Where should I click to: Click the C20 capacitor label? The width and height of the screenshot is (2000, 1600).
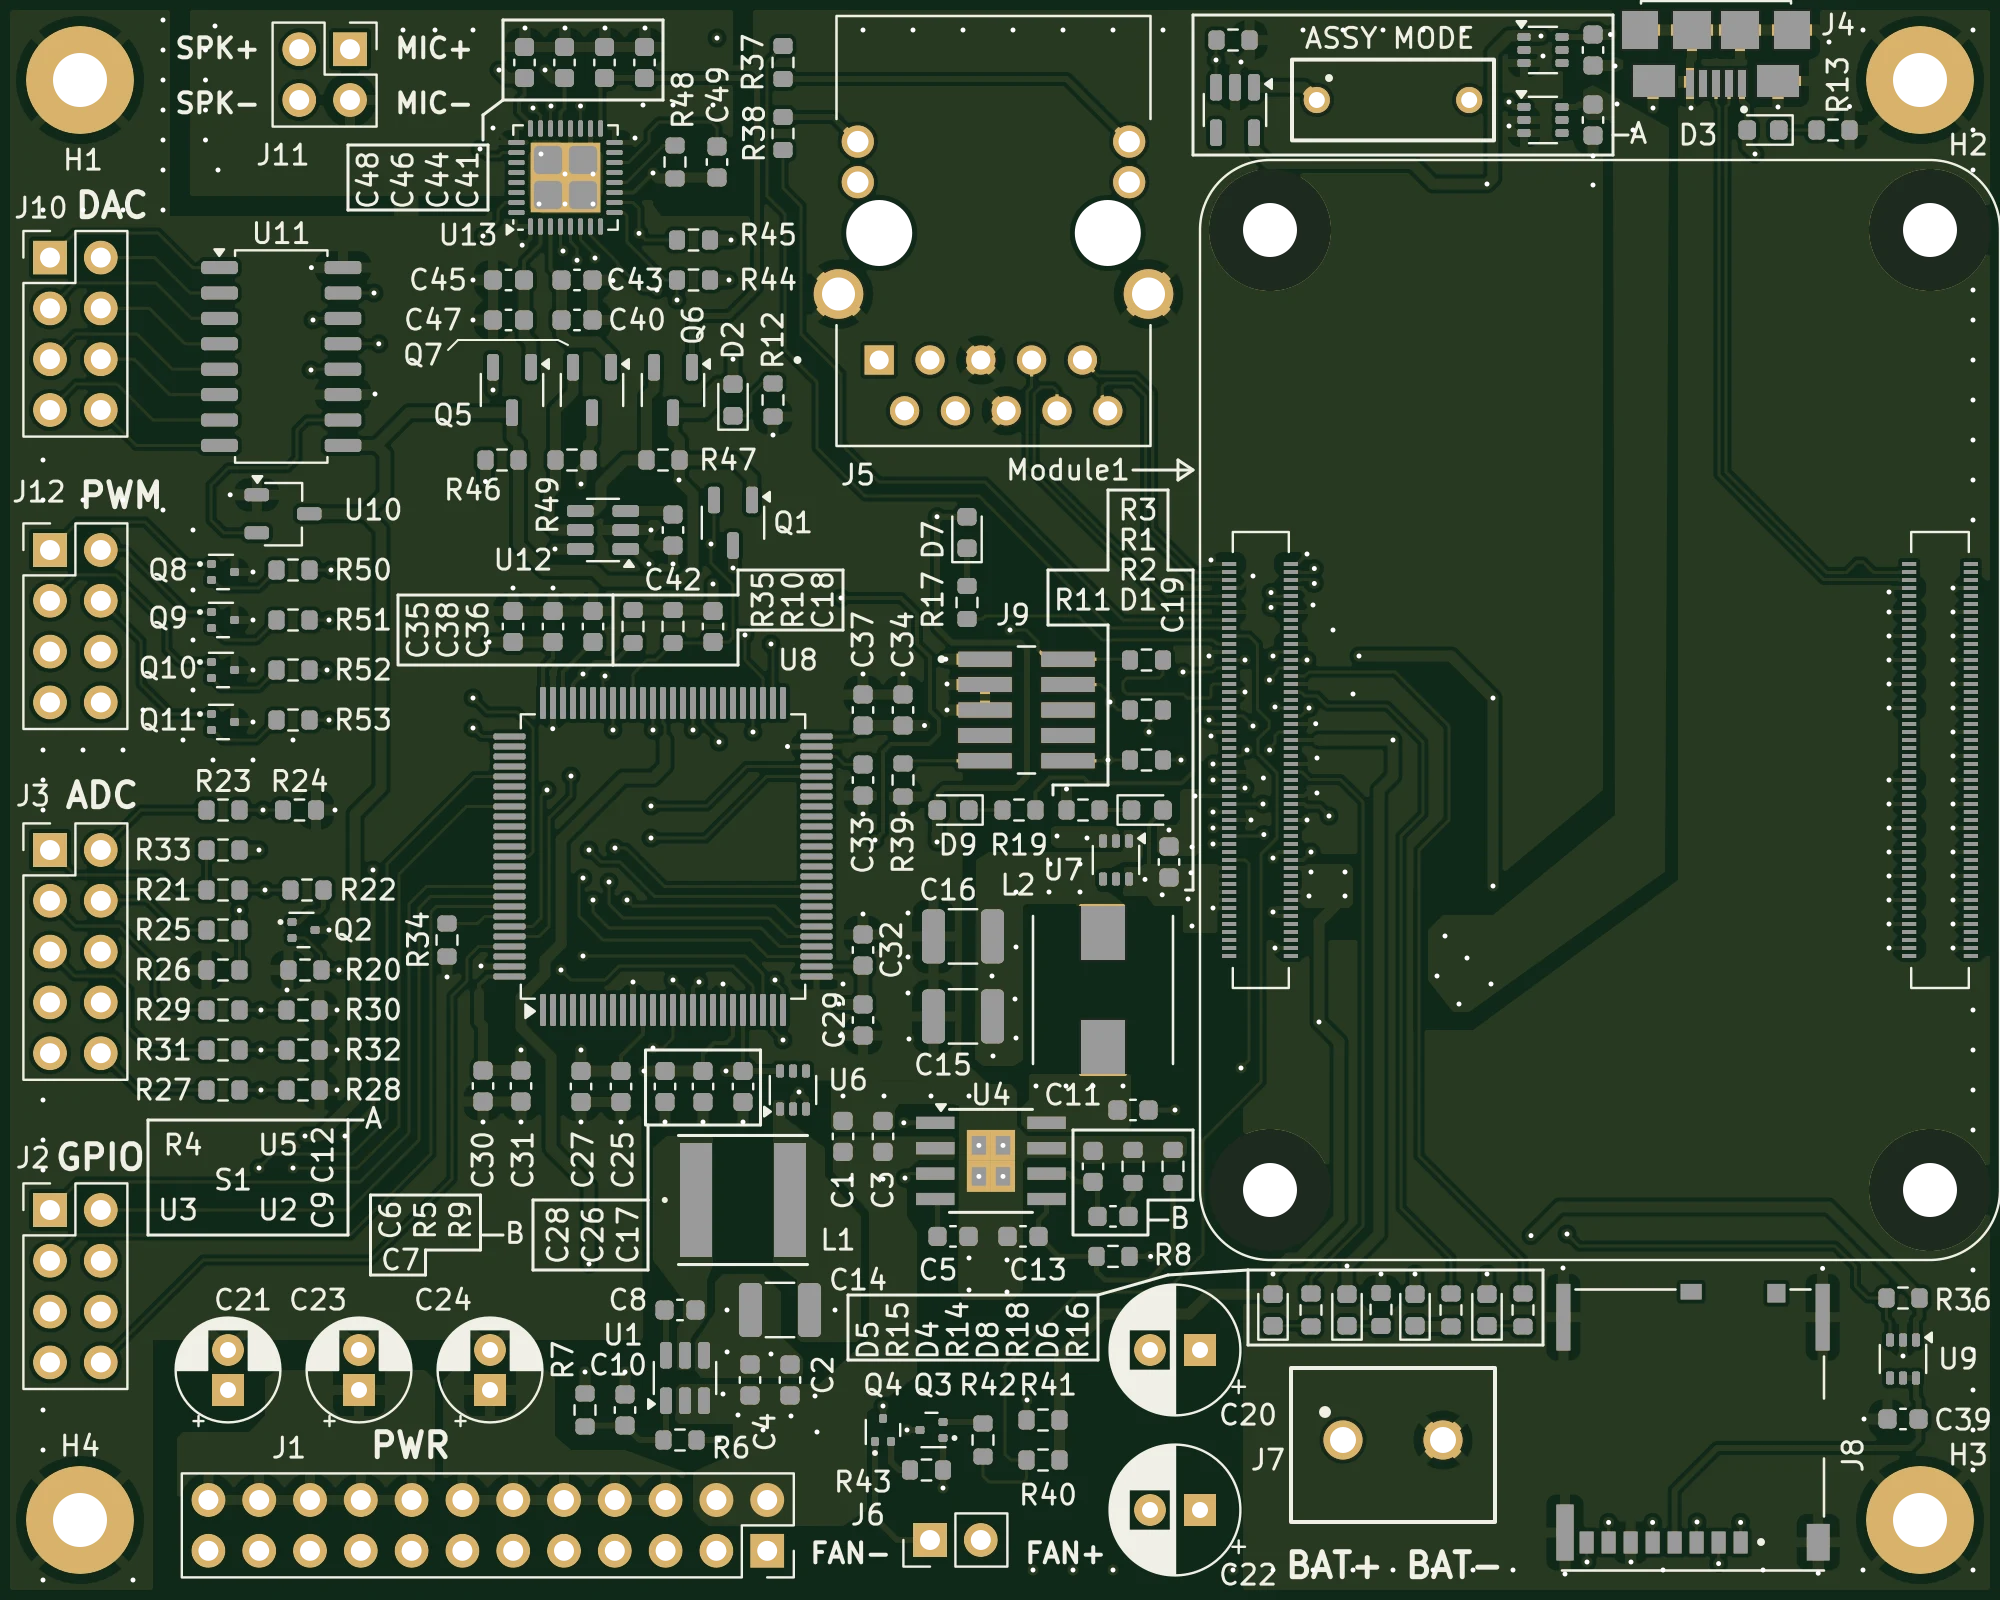1248,1415
